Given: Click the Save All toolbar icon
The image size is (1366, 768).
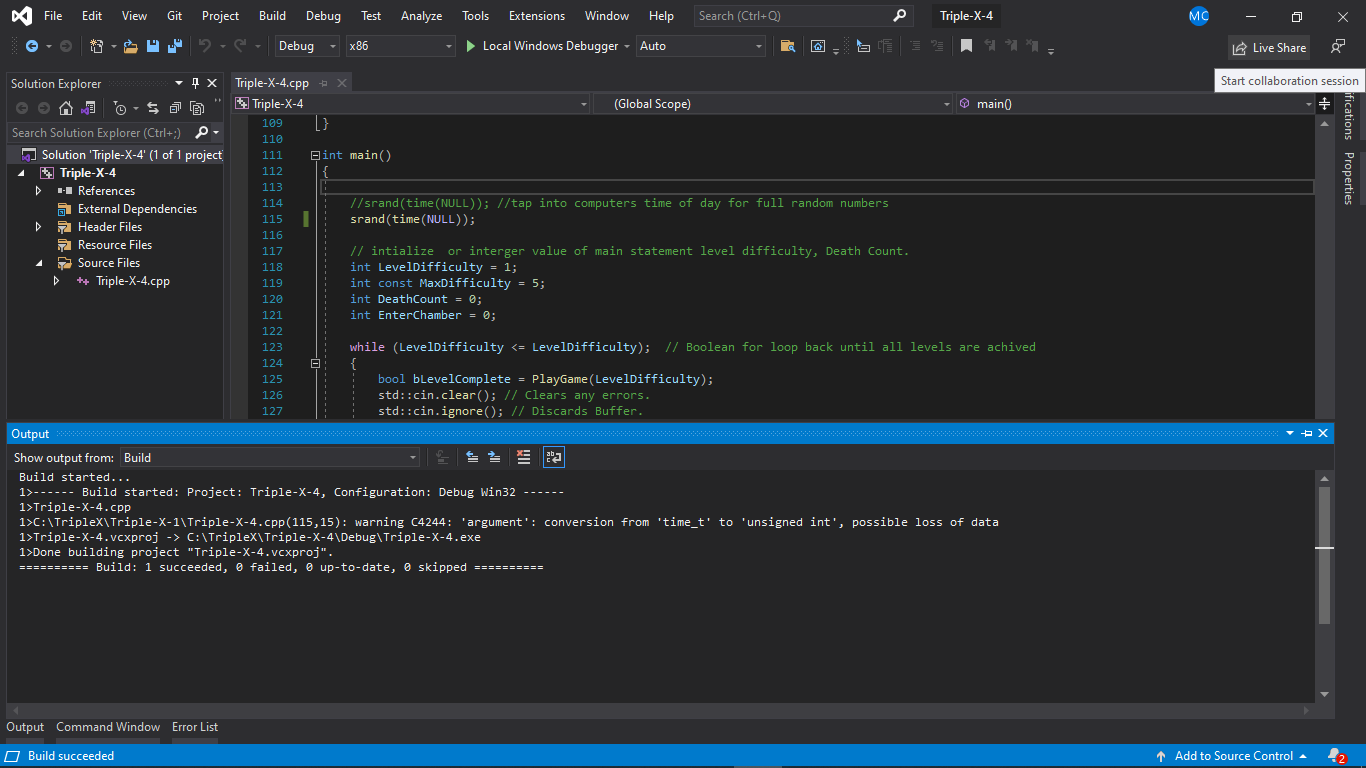Looking at the screenshot, I should 175,46.
